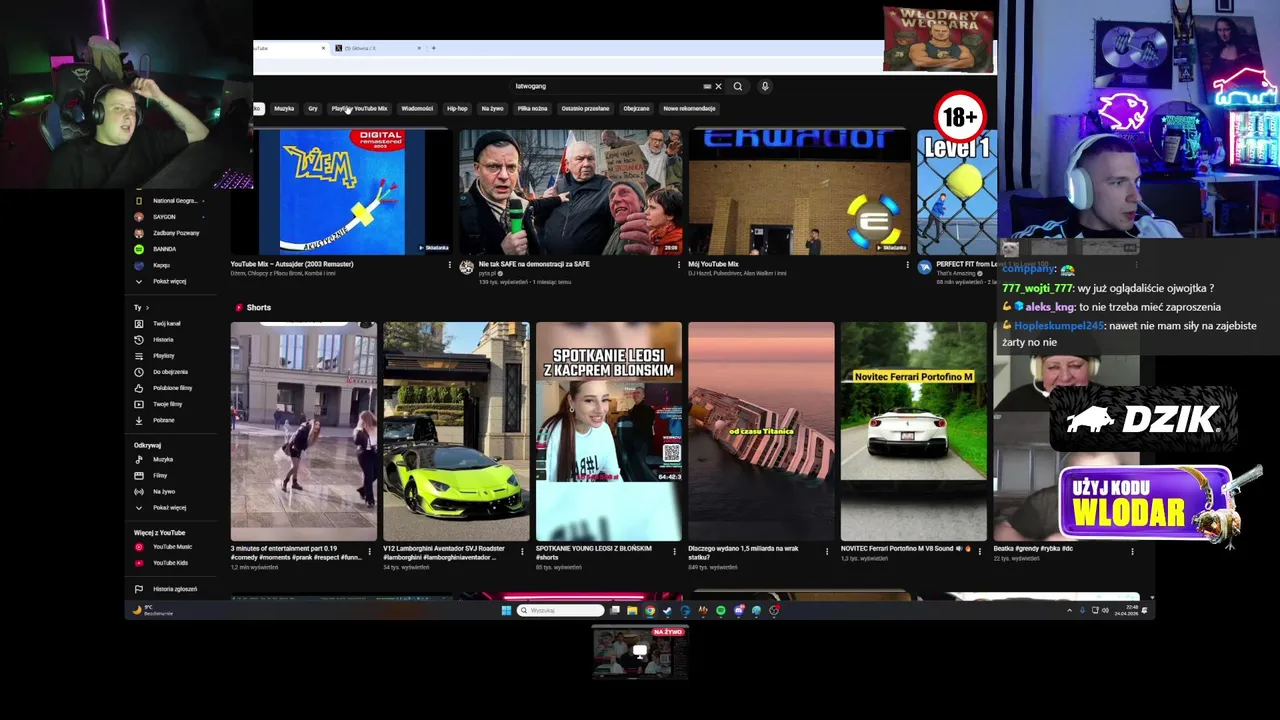Screen dimensions: 1280x720
Task: Open the BANNDA subscription channel
Action: click(x=164, y=249)
